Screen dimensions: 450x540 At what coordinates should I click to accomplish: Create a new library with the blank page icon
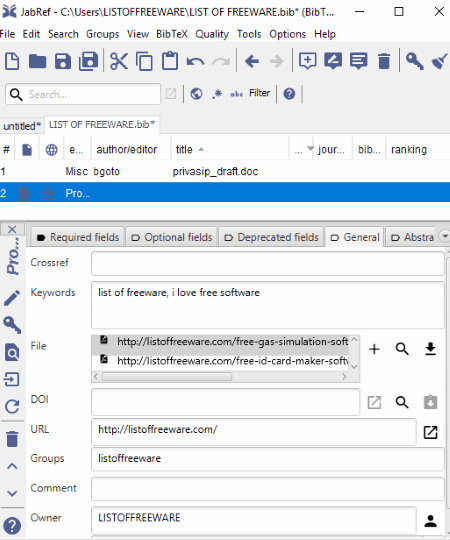(x=12, y=62)
